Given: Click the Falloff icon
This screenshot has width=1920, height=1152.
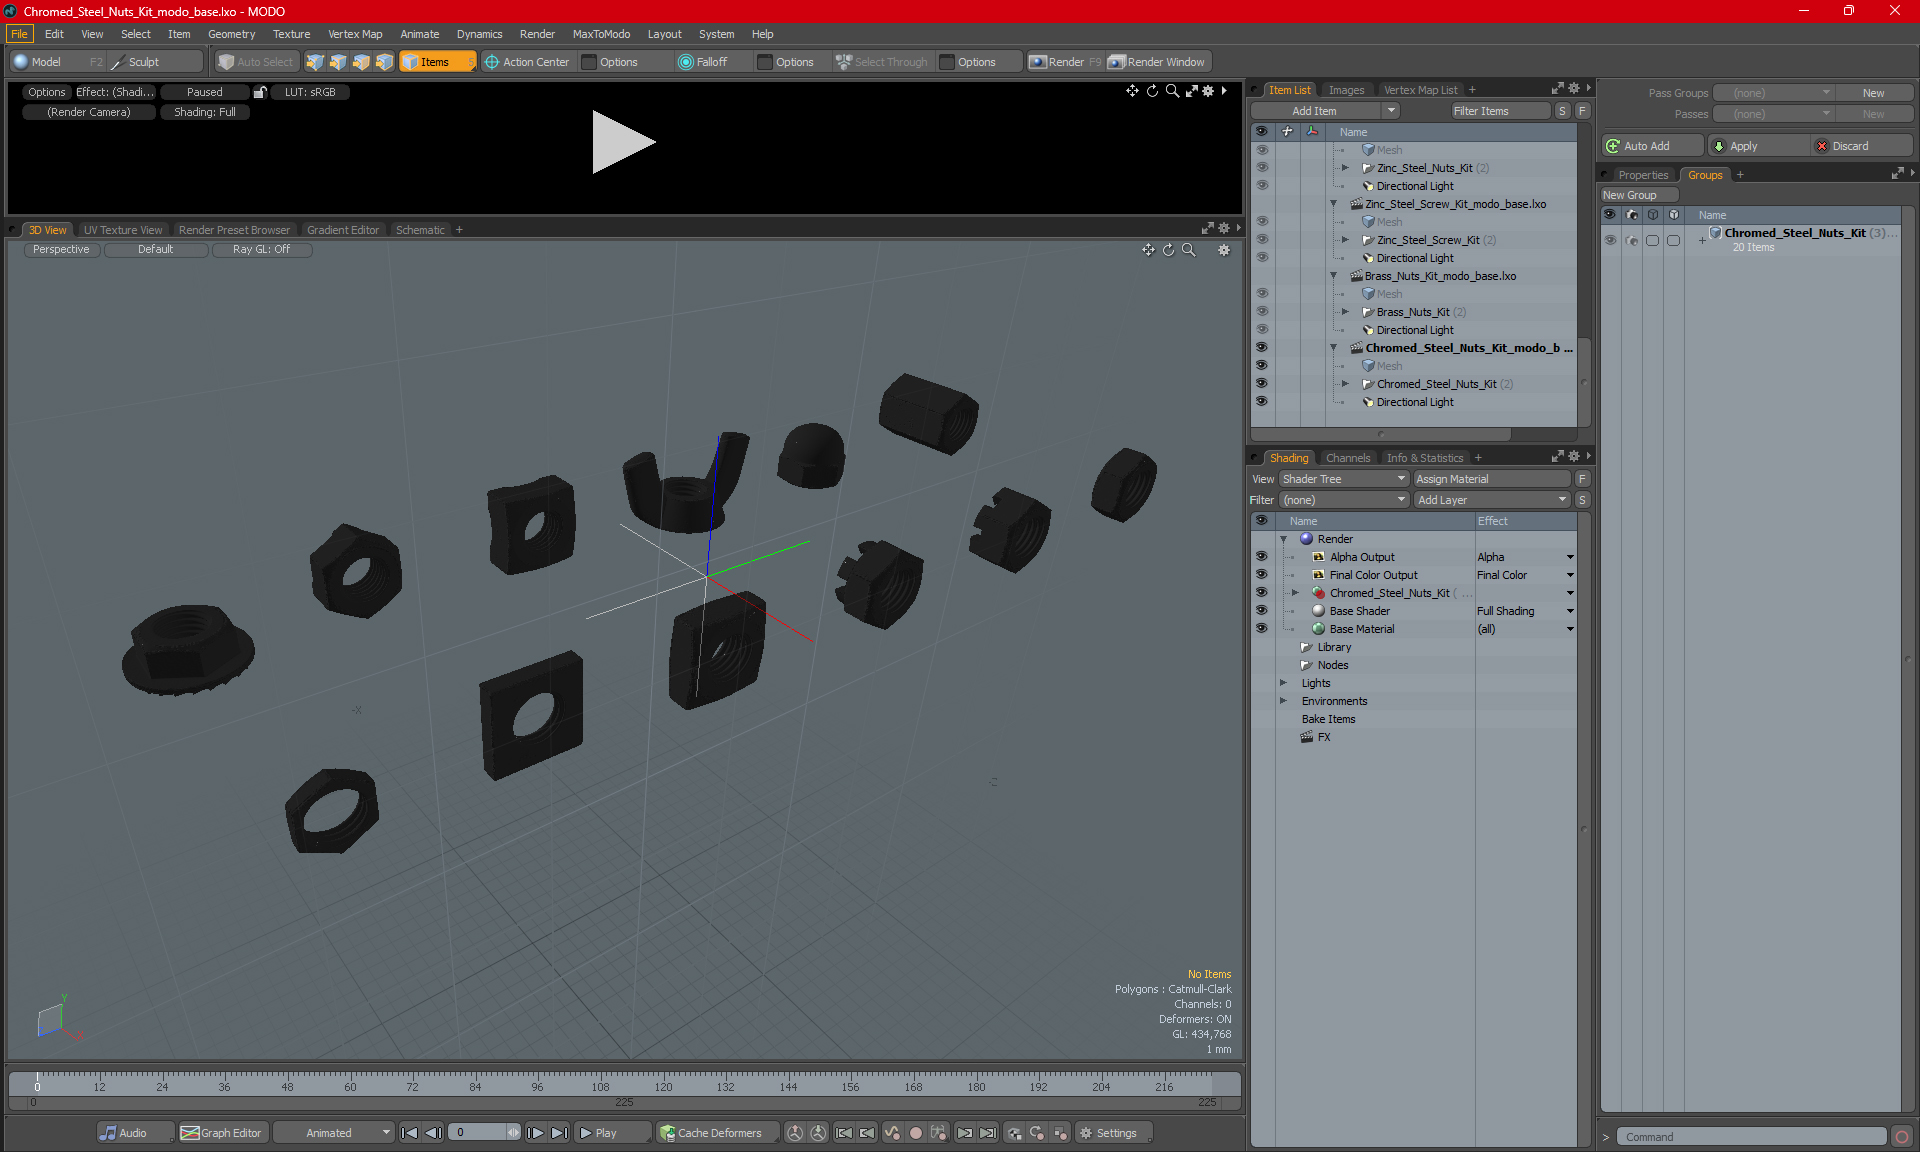Looking at the screenshot, I should point(685,62).
